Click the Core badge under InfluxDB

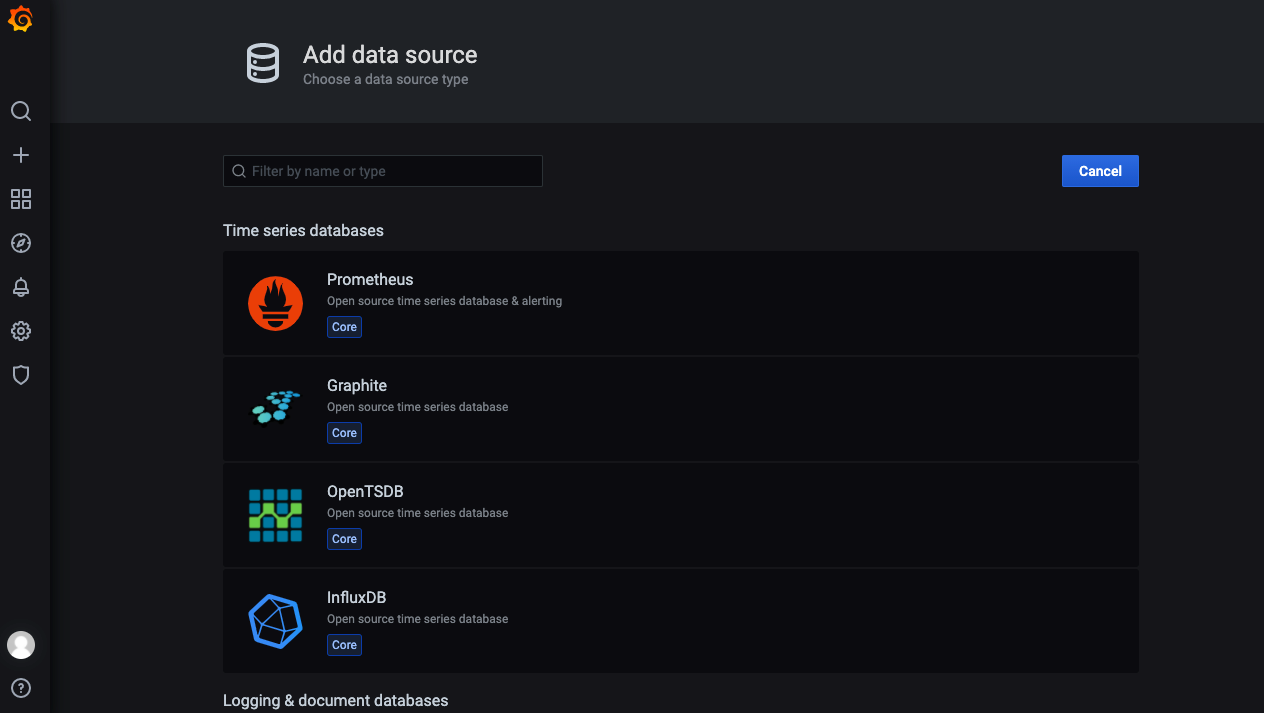344,645
